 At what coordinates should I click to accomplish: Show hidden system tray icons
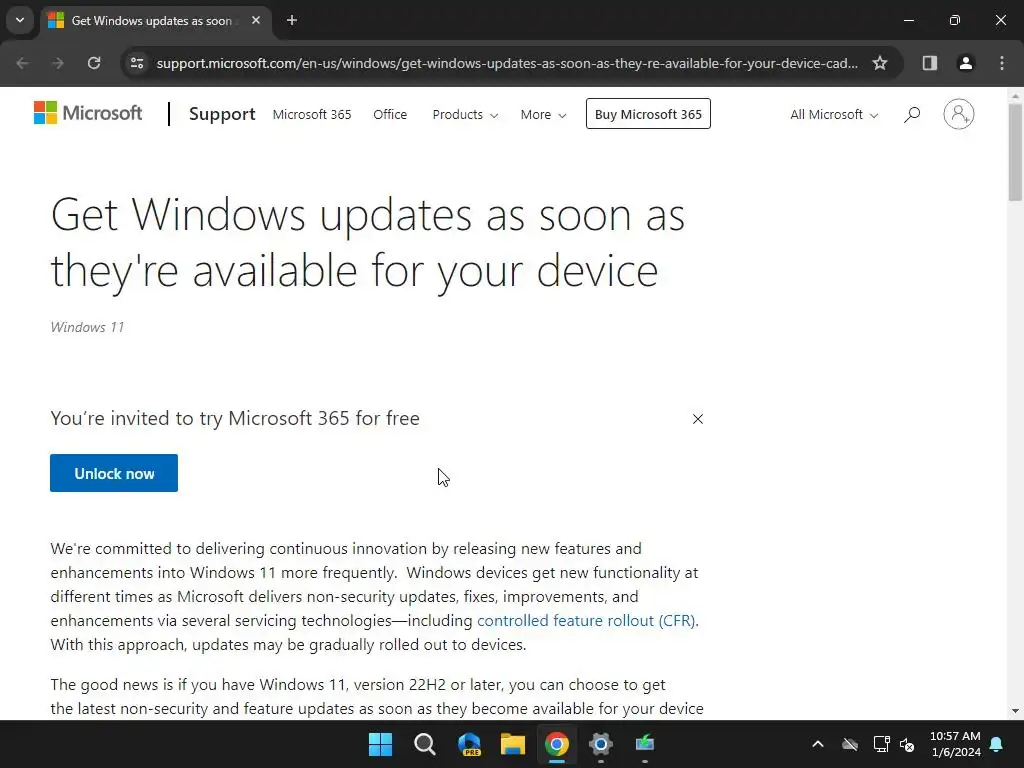[x=818, y=744]
